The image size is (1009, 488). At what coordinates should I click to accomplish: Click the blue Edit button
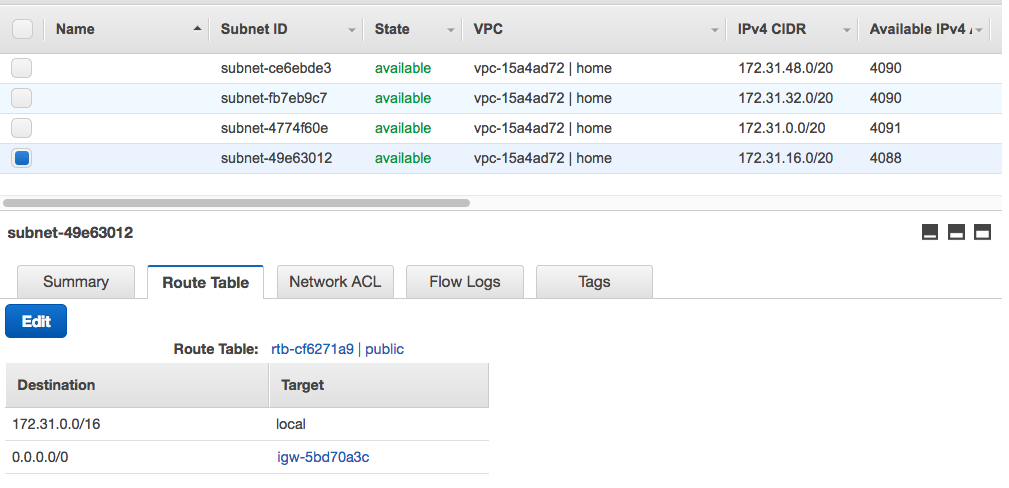36,321
